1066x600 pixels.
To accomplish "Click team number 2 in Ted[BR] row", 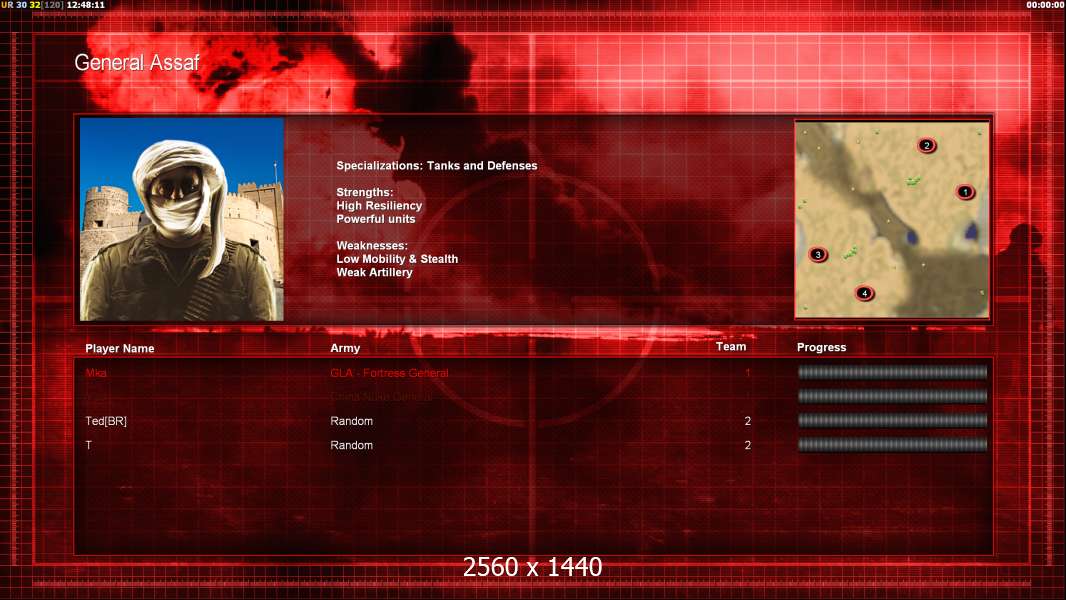I will [x=747, y=421].
